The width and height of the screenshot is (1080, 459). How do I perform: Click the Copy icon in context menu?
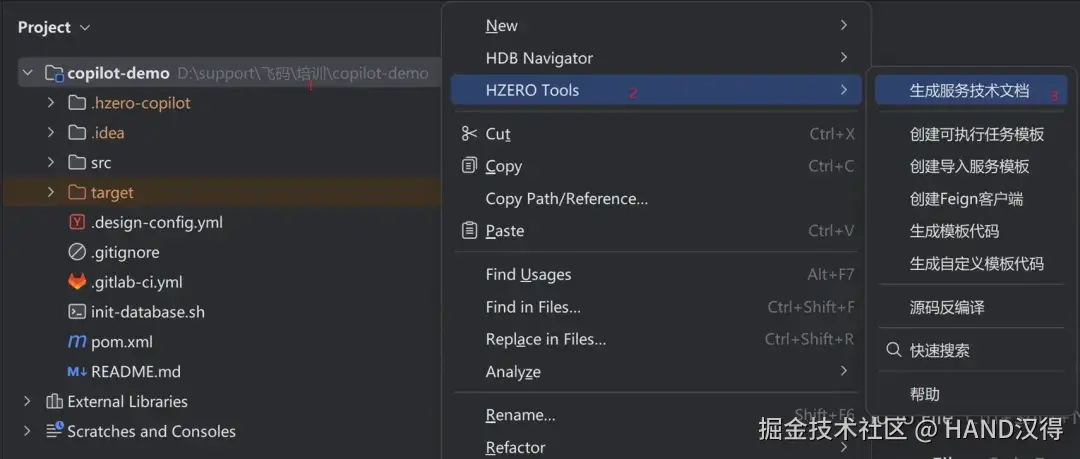coord(469,166)
